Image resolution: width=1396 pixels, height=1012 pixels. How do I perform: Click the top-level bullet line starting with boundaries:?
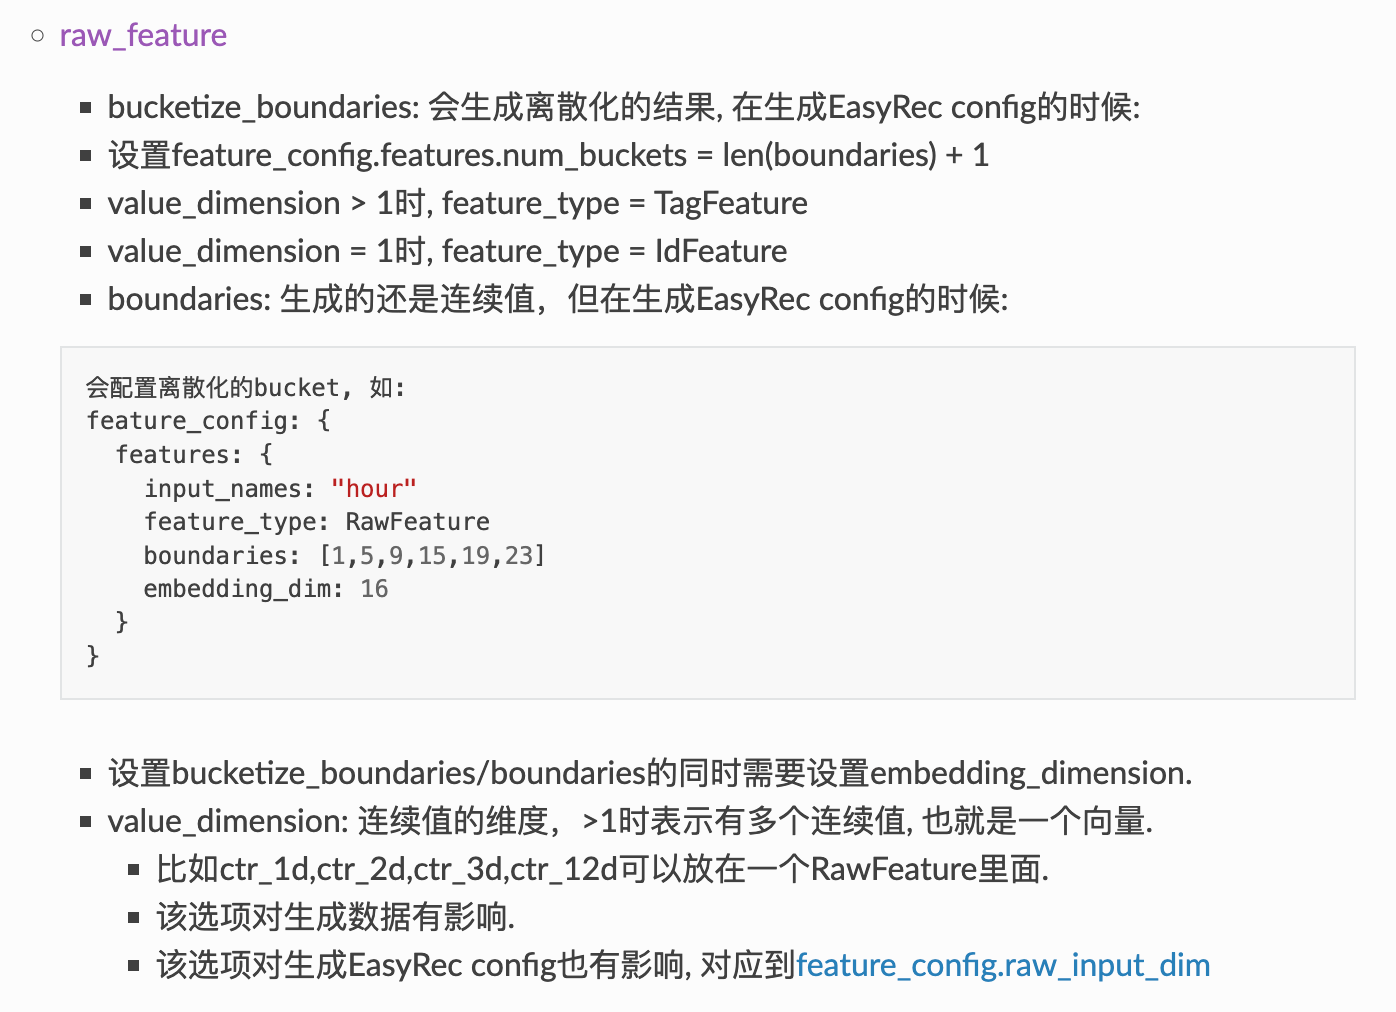pos(558,299)
